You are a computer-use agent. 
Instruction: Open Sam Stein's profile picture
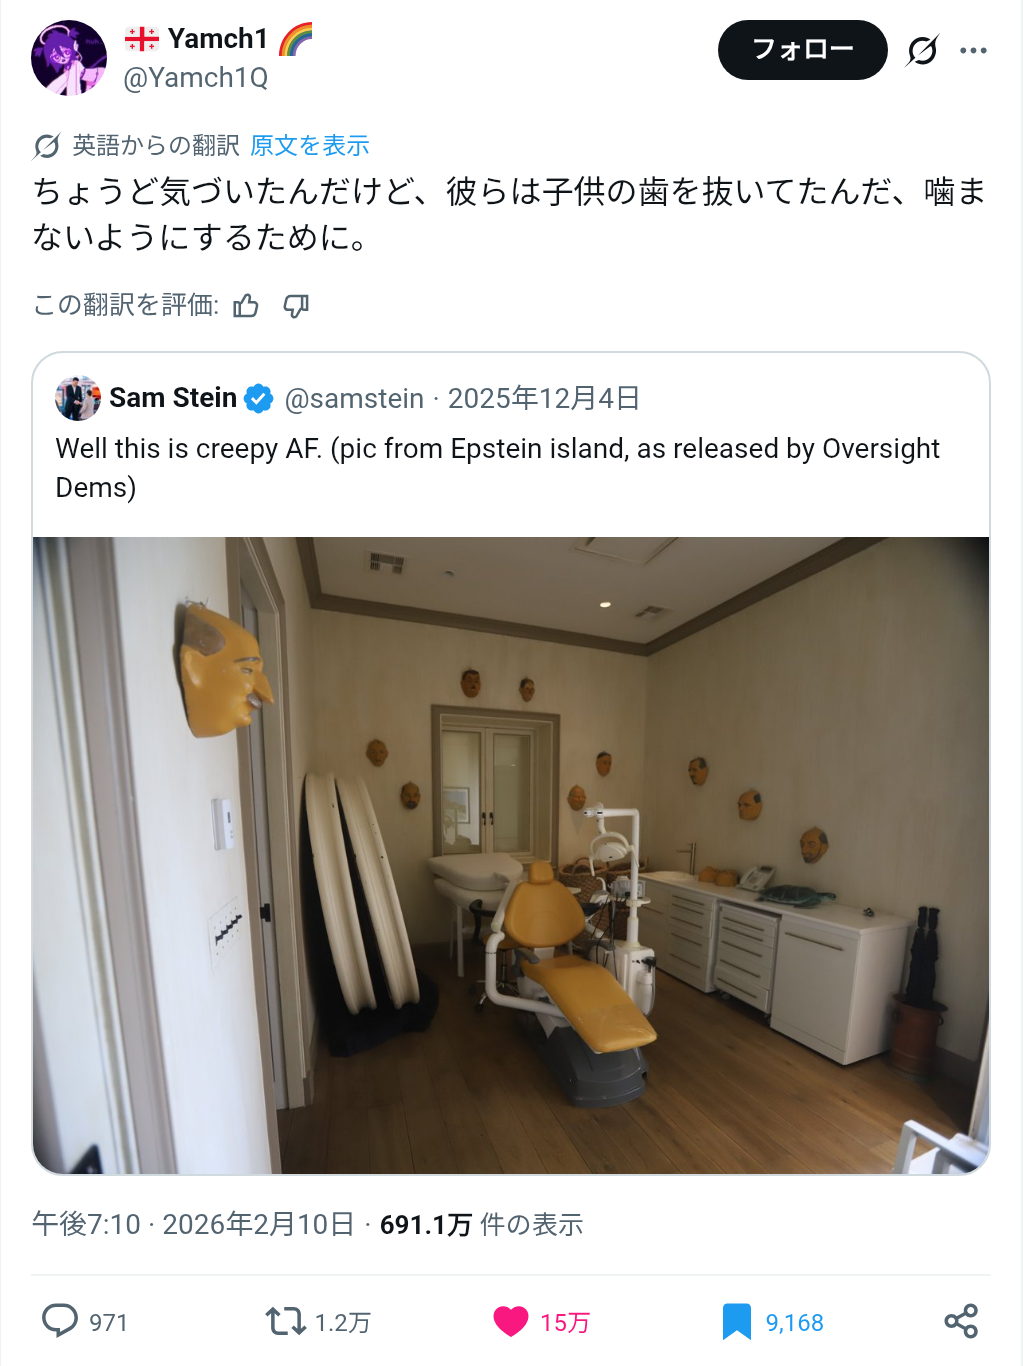pos(78,398)
